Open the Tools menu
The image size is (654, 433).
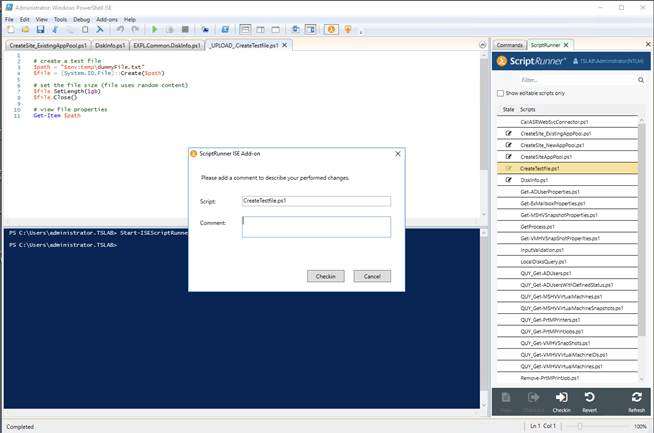(x=60, y=20)
